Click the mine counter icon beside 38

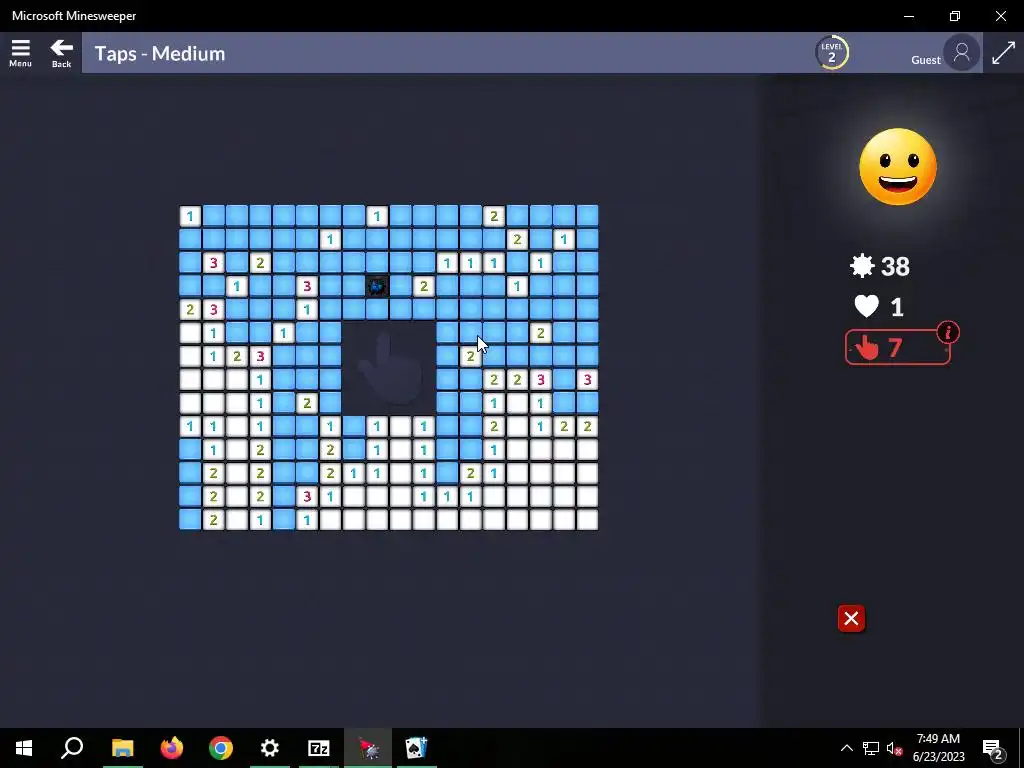pos(862,266)
